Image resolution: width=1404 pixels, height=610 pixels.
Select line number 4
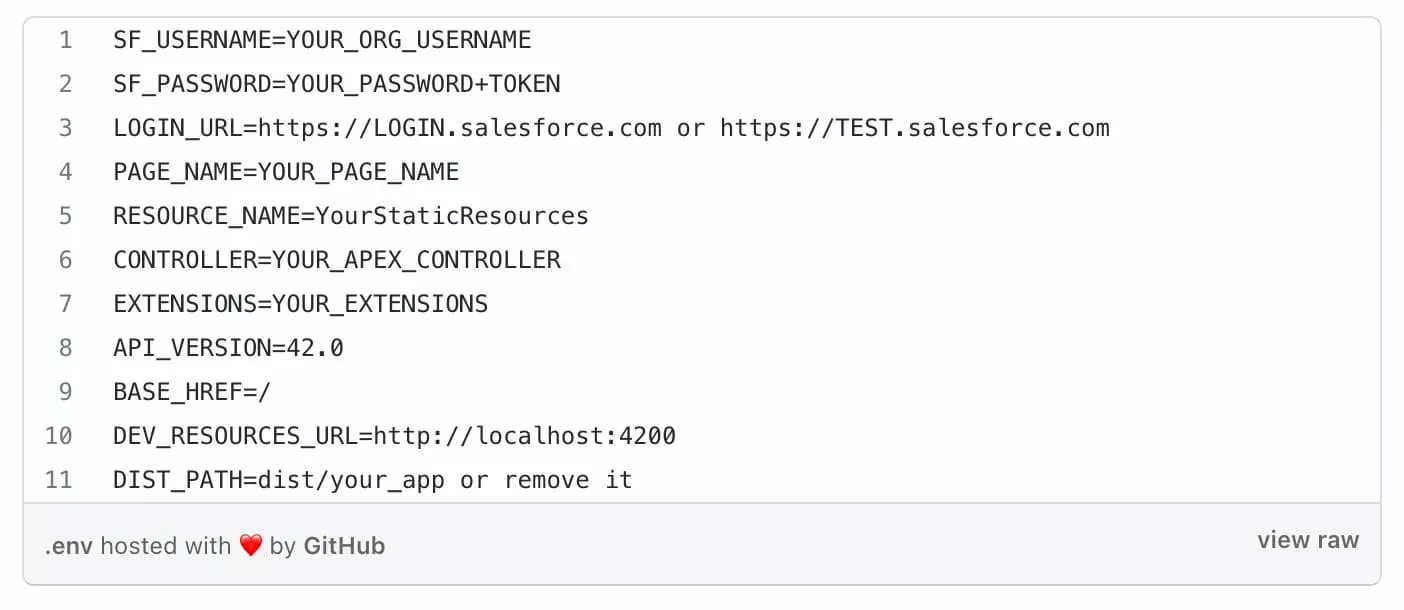(65, 172)
